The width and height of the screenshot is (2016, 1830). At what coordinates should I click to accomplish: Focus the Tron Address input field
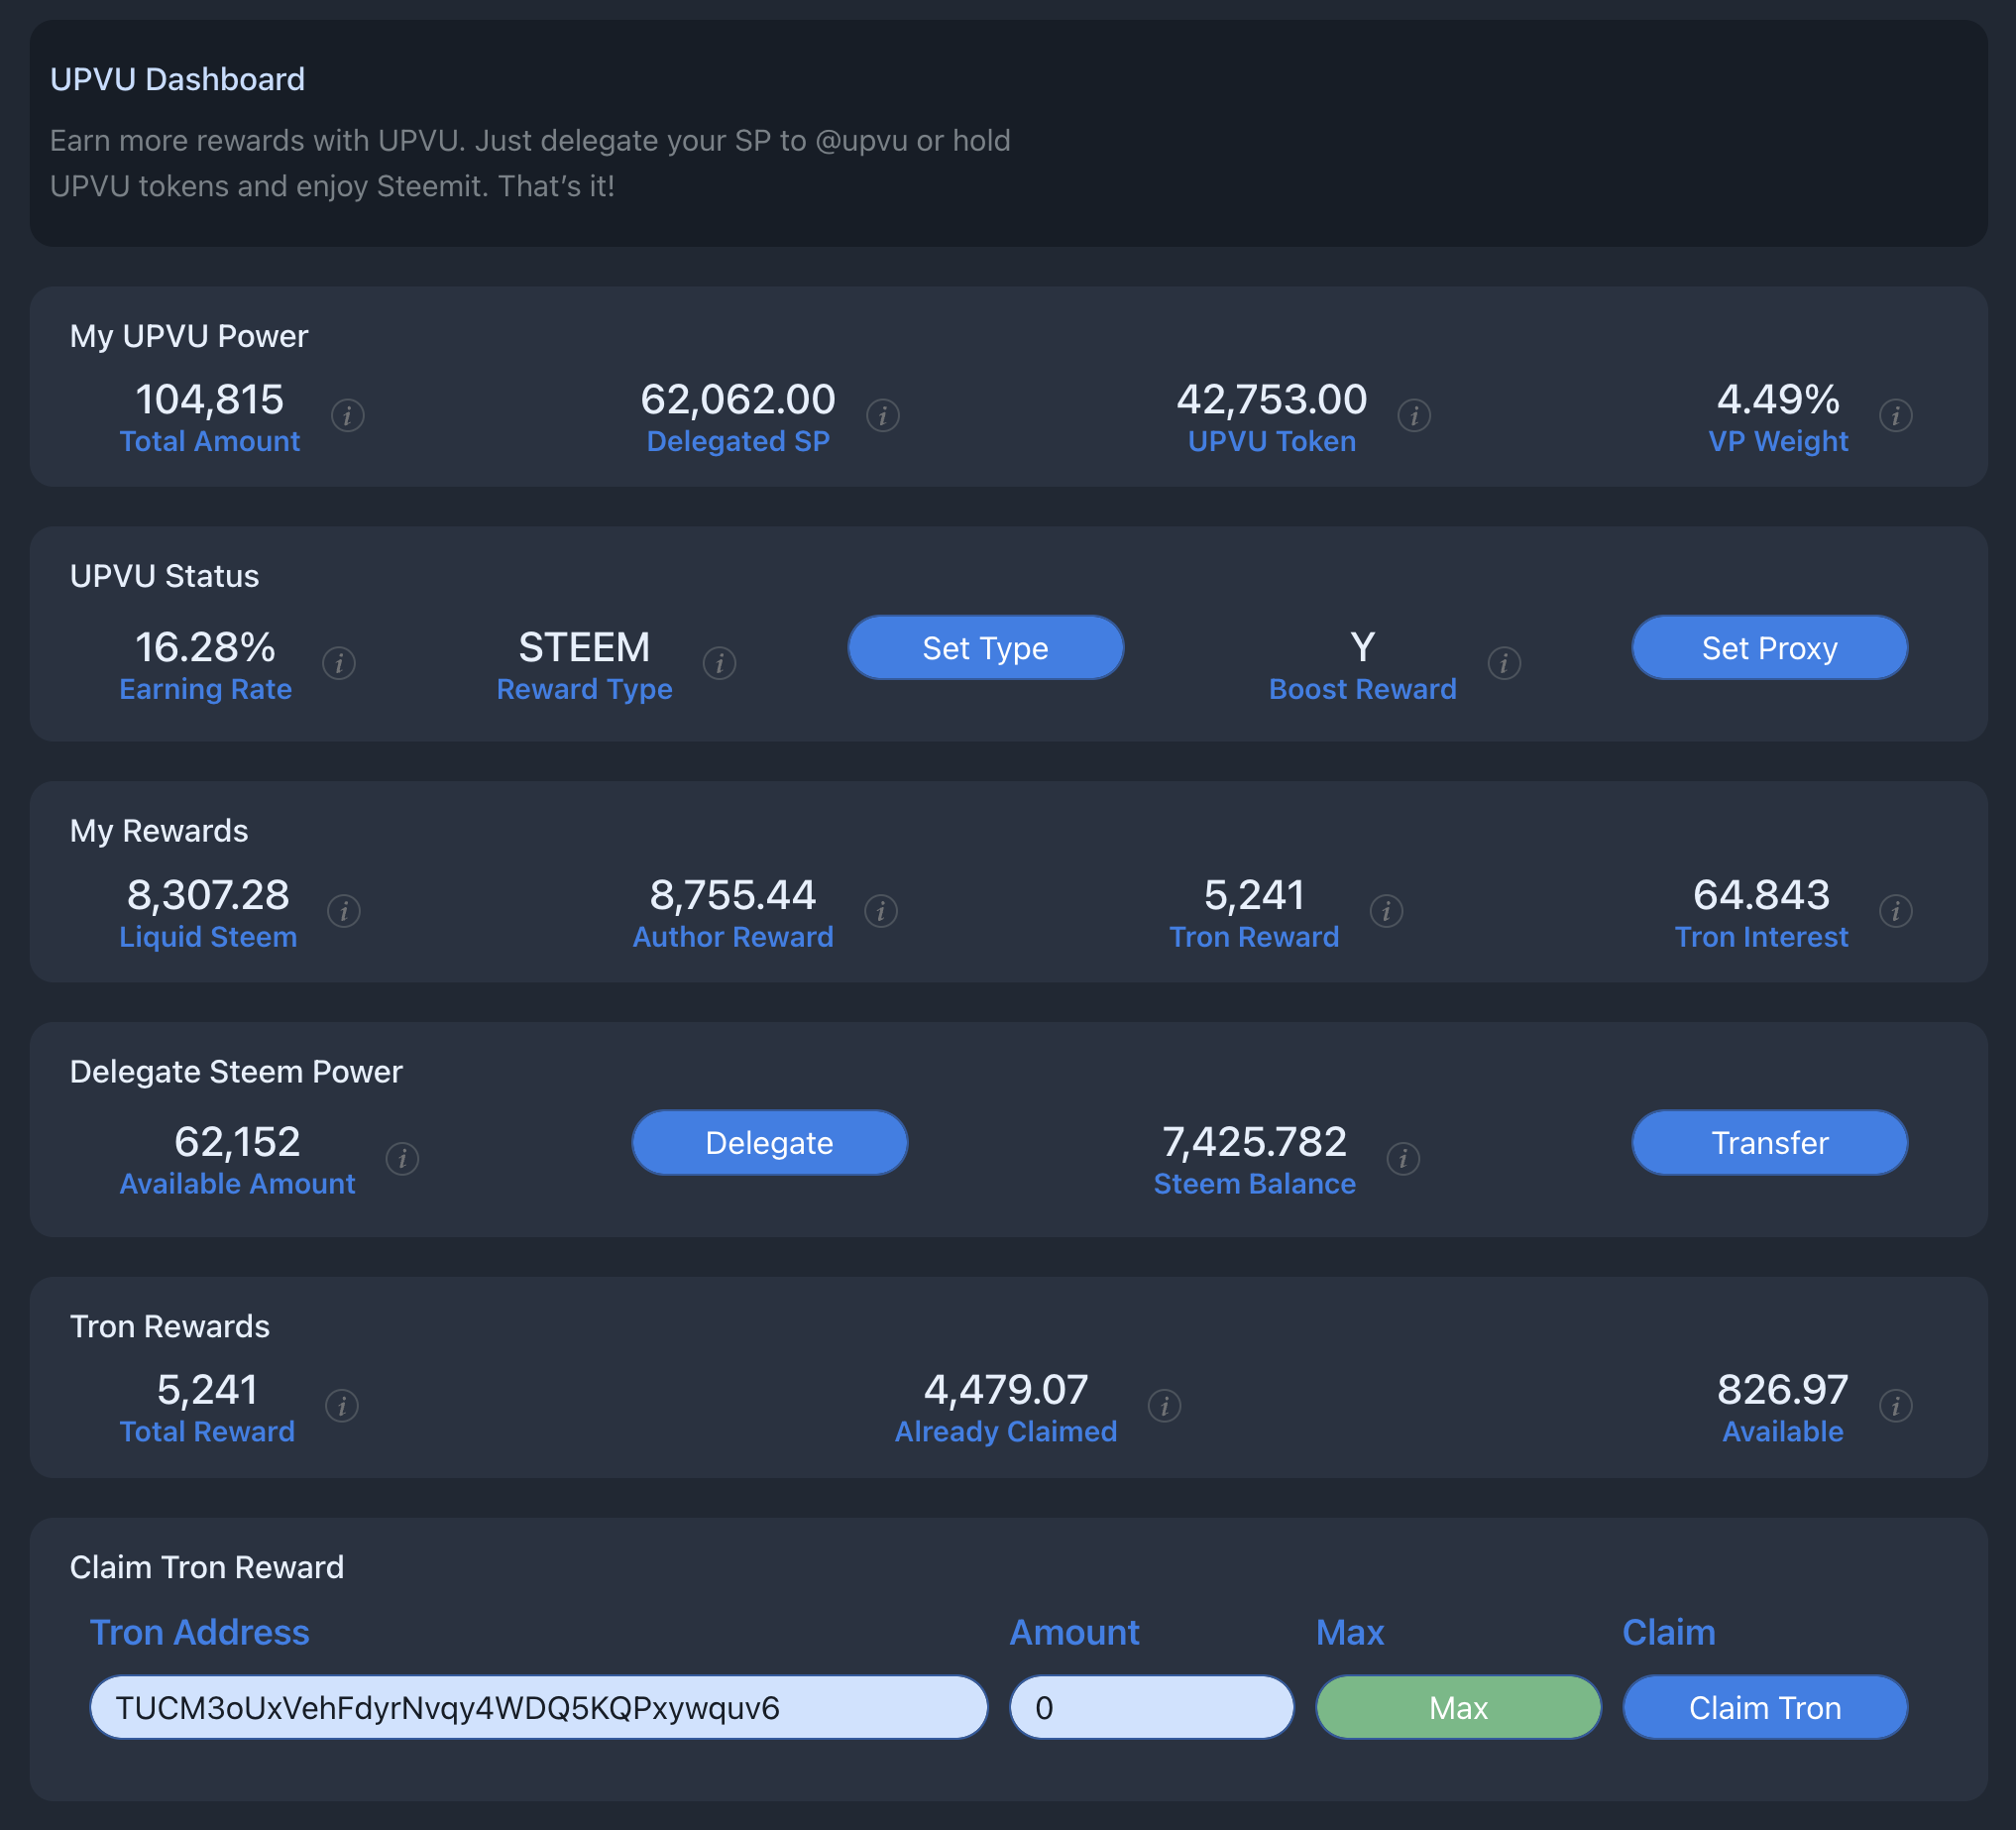click(538, 1707)
